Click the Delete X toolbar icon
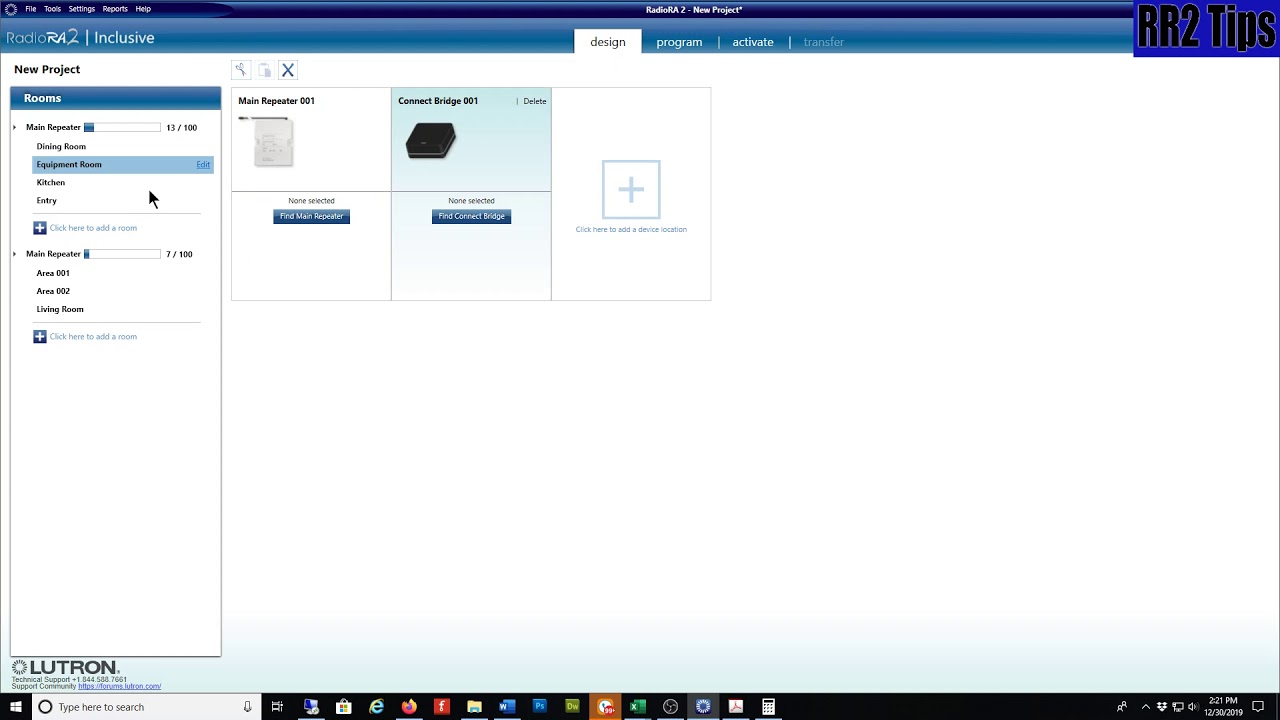The height and width of the screenshot is (720, 1280). 288,70
